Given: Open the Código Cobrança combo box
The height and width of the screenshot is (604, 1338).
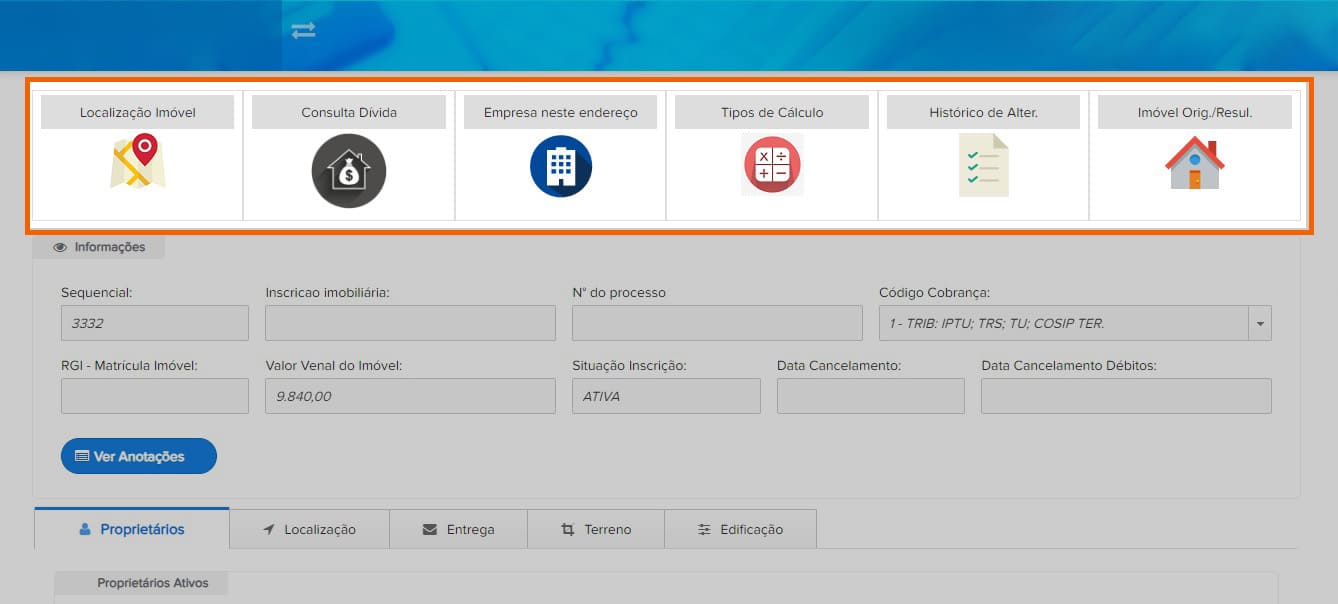Looking at the screenshot, I should tap(1075, 324).
